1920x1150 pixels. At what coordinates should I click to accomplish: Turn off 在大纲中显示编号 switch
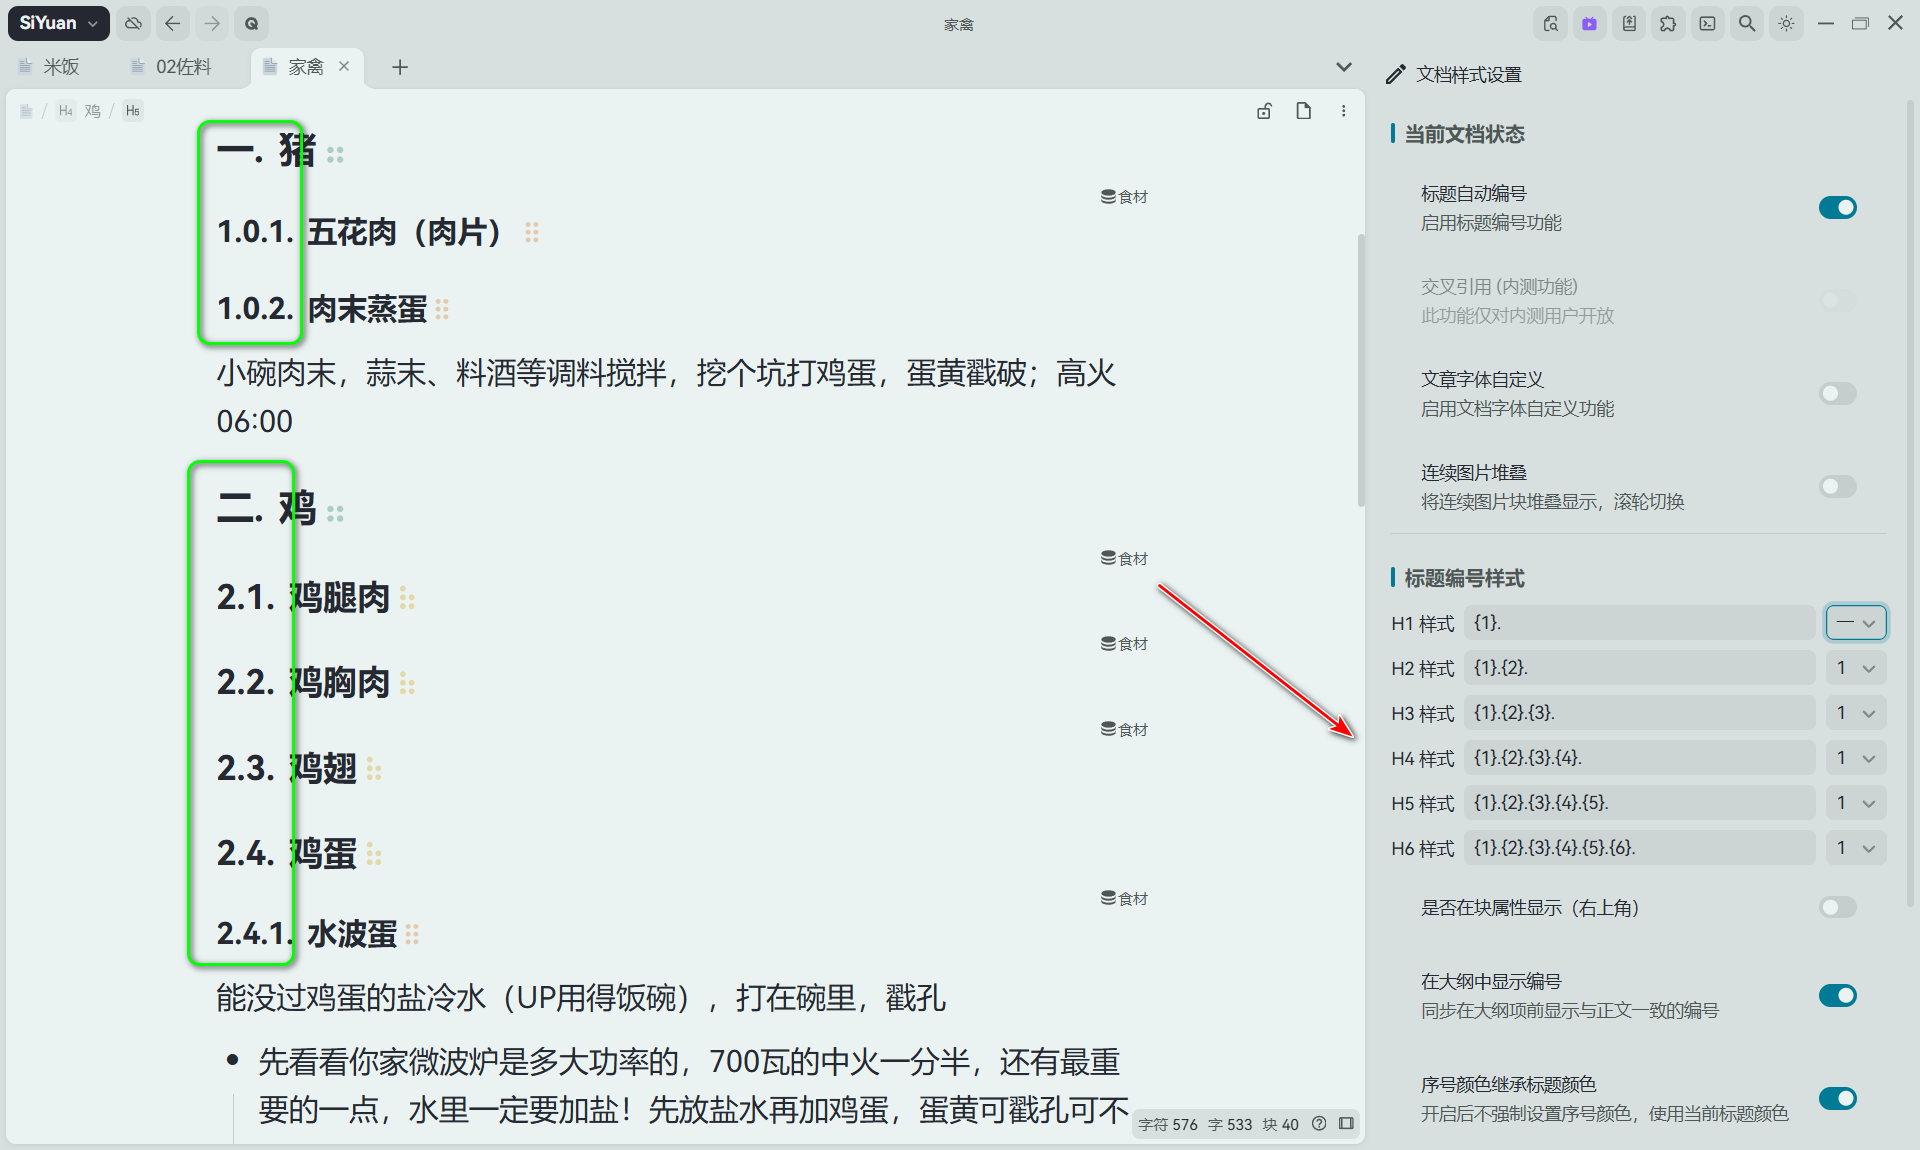click(1837, 995)
